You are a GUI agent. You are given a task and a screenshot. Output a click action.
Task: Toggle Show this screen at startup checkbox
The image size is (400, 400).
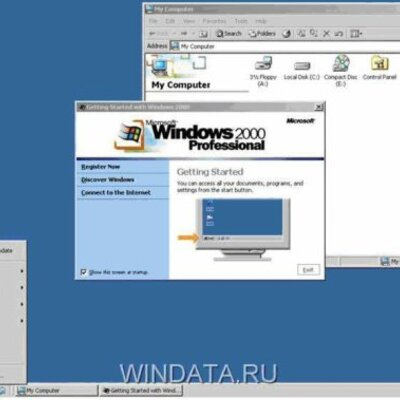[83, 272]
